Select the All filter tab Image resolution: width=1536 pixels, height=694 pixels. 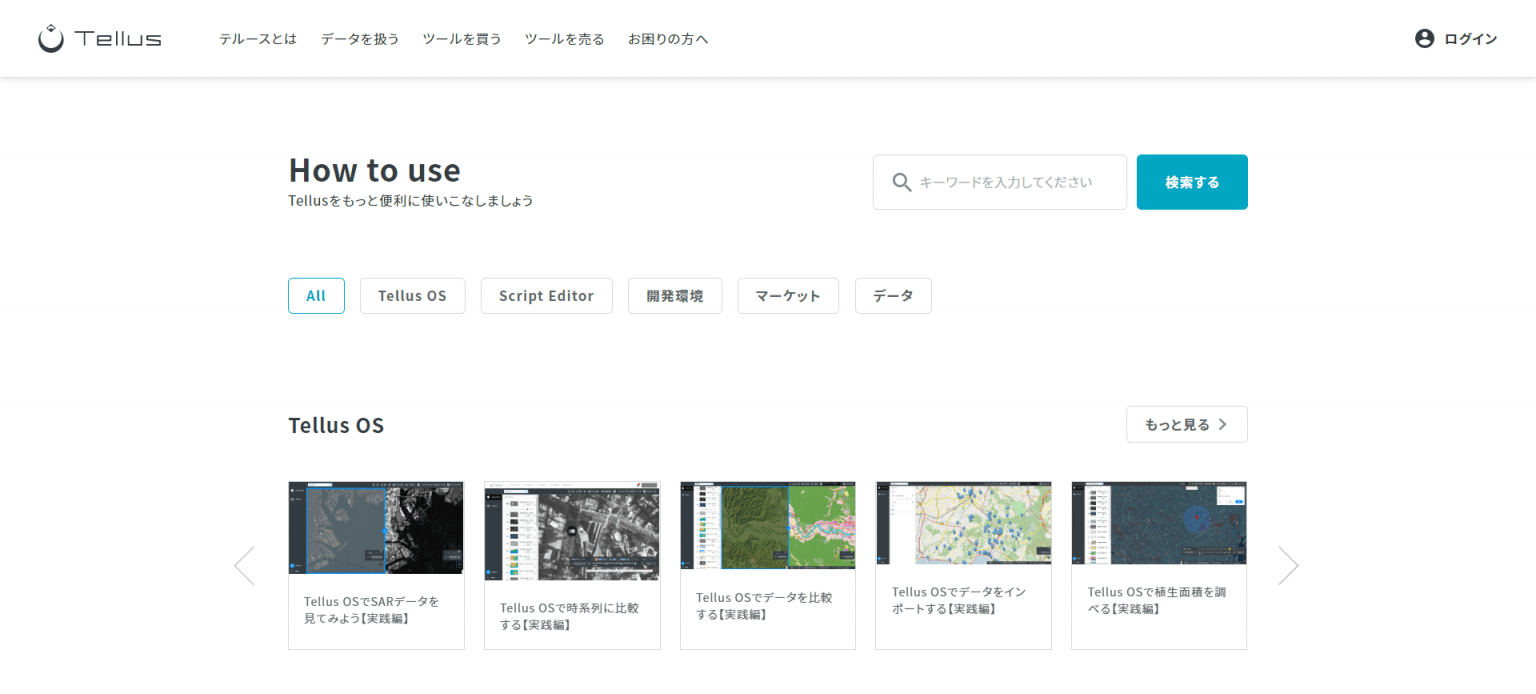316,296
